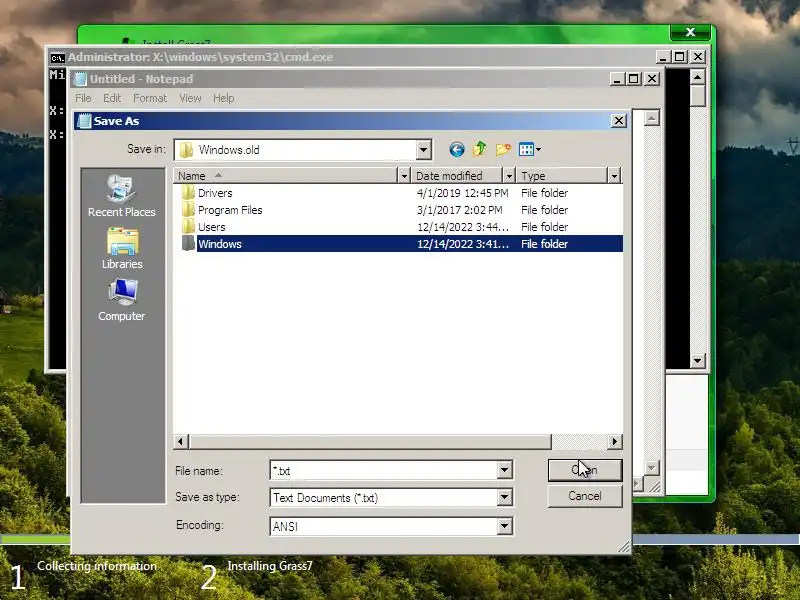Select the Program Files folder row
This screenshot has width=800, height=600.
pos(398,210)
